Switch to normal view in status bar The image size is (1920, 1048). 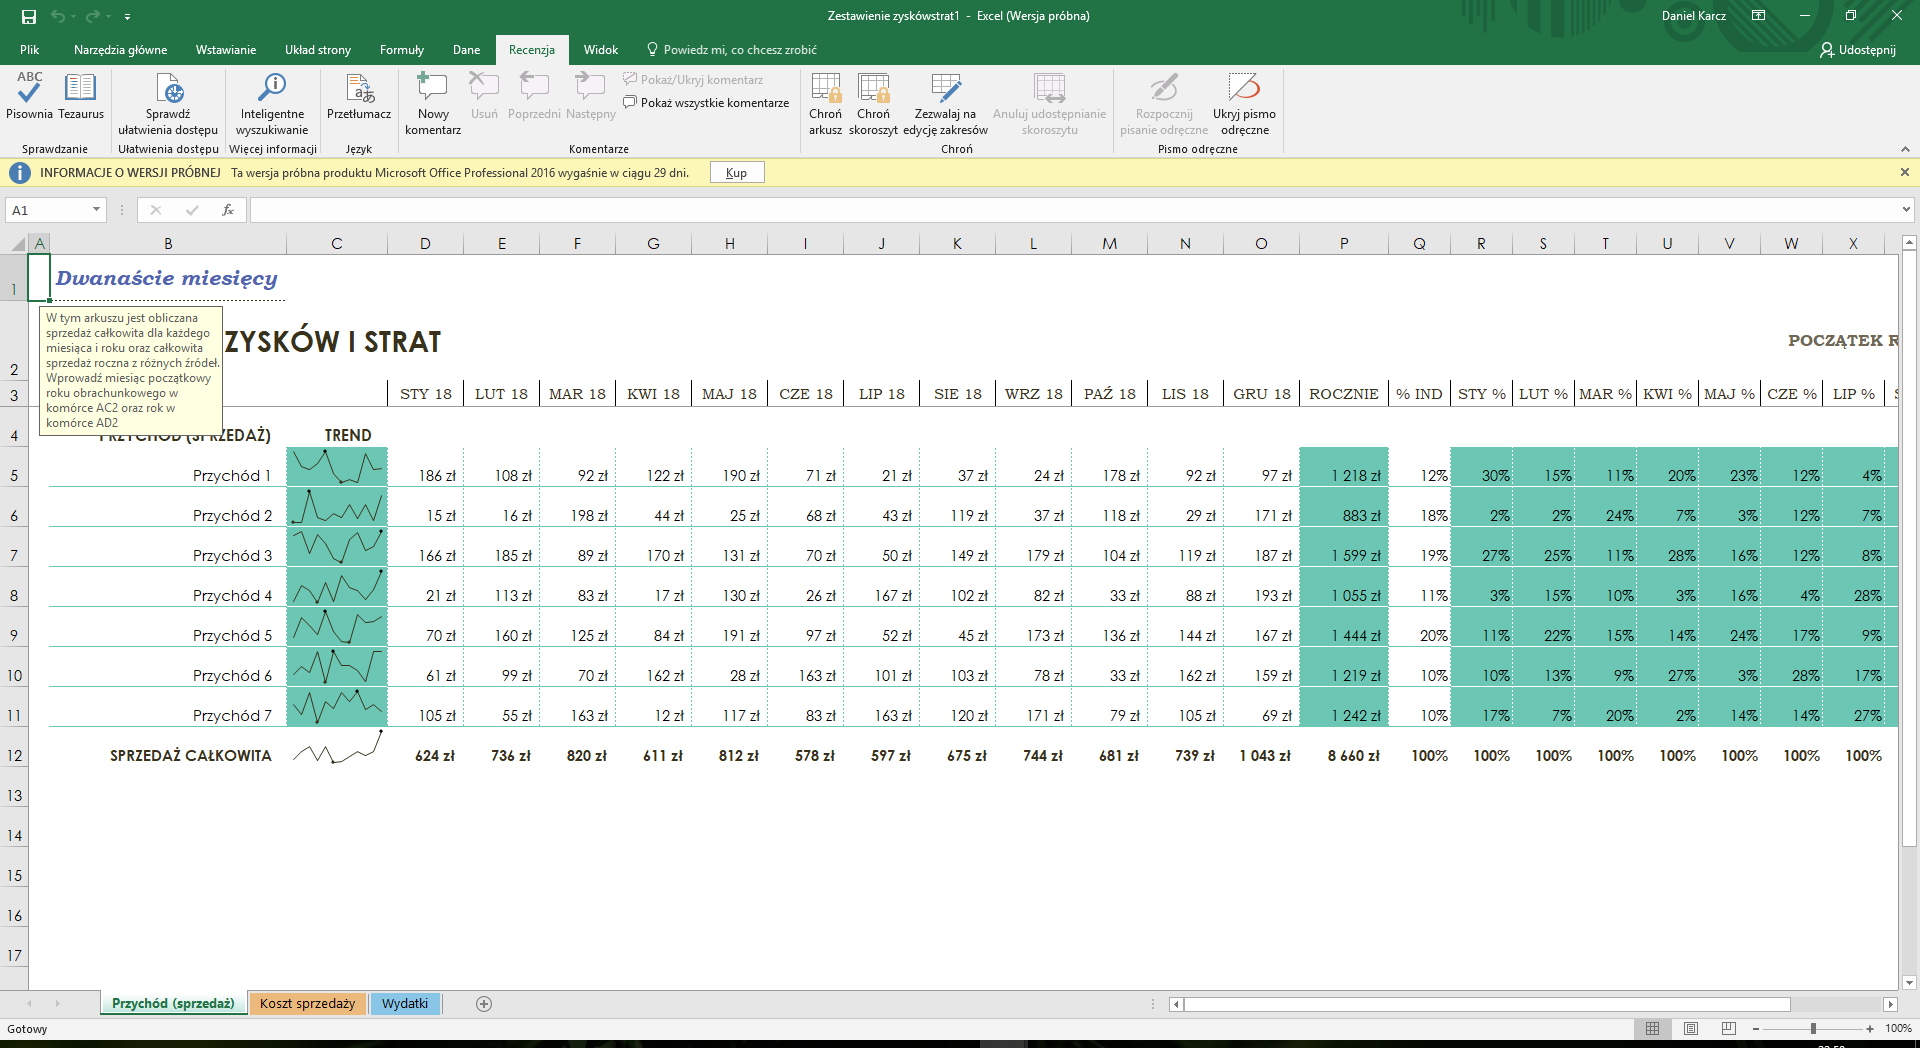pyautogui.click(x=1652, y=1029)
